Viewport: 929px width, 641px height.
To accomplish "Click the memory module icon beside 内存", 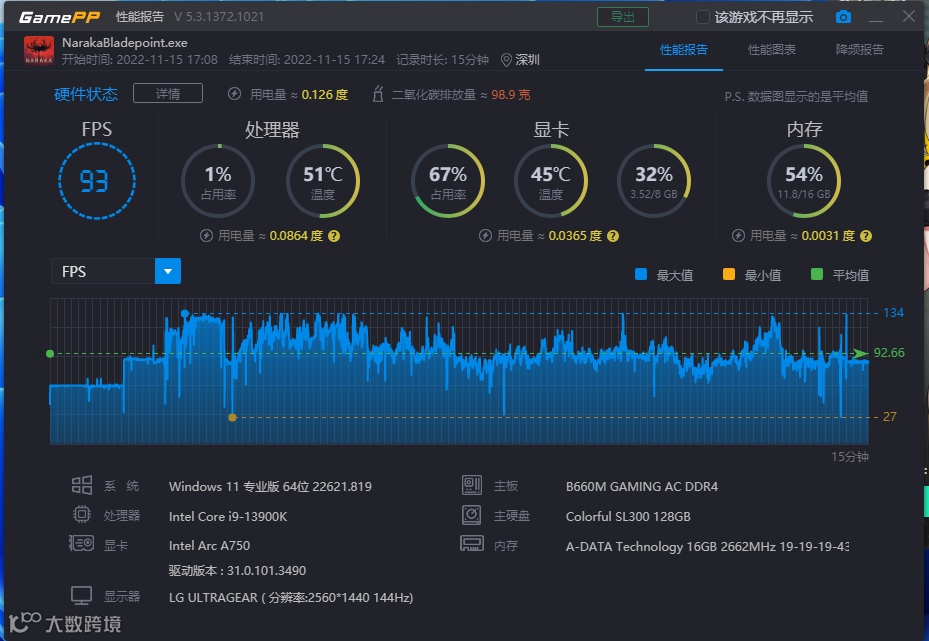I will [x=472, y=544].
